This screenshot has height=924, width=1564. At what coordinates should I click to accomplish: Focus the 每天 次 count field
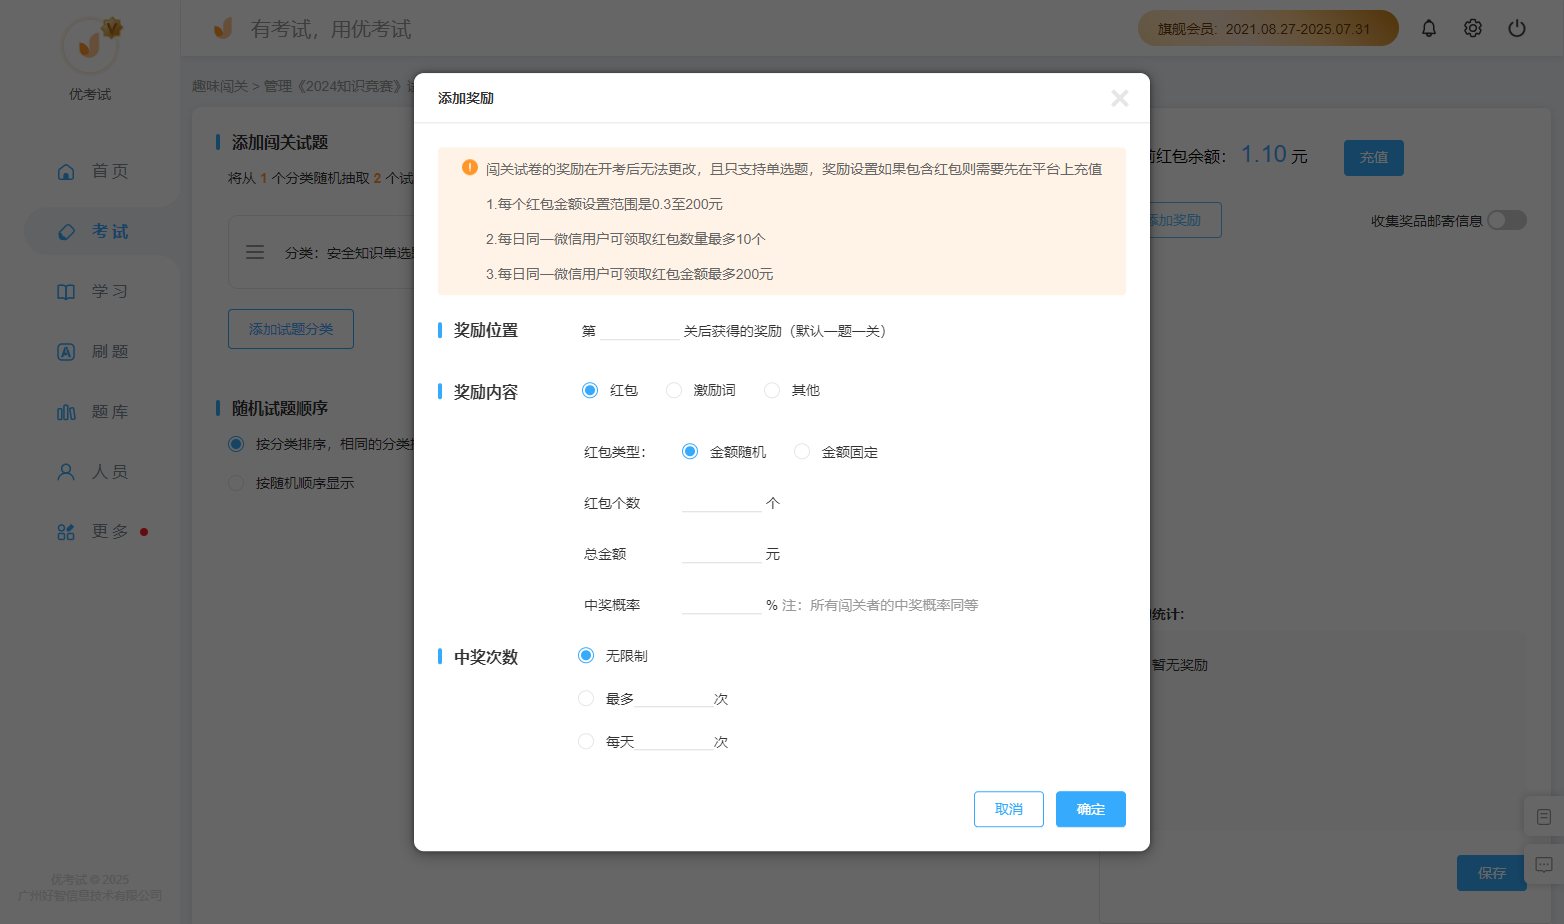(674, 741)
